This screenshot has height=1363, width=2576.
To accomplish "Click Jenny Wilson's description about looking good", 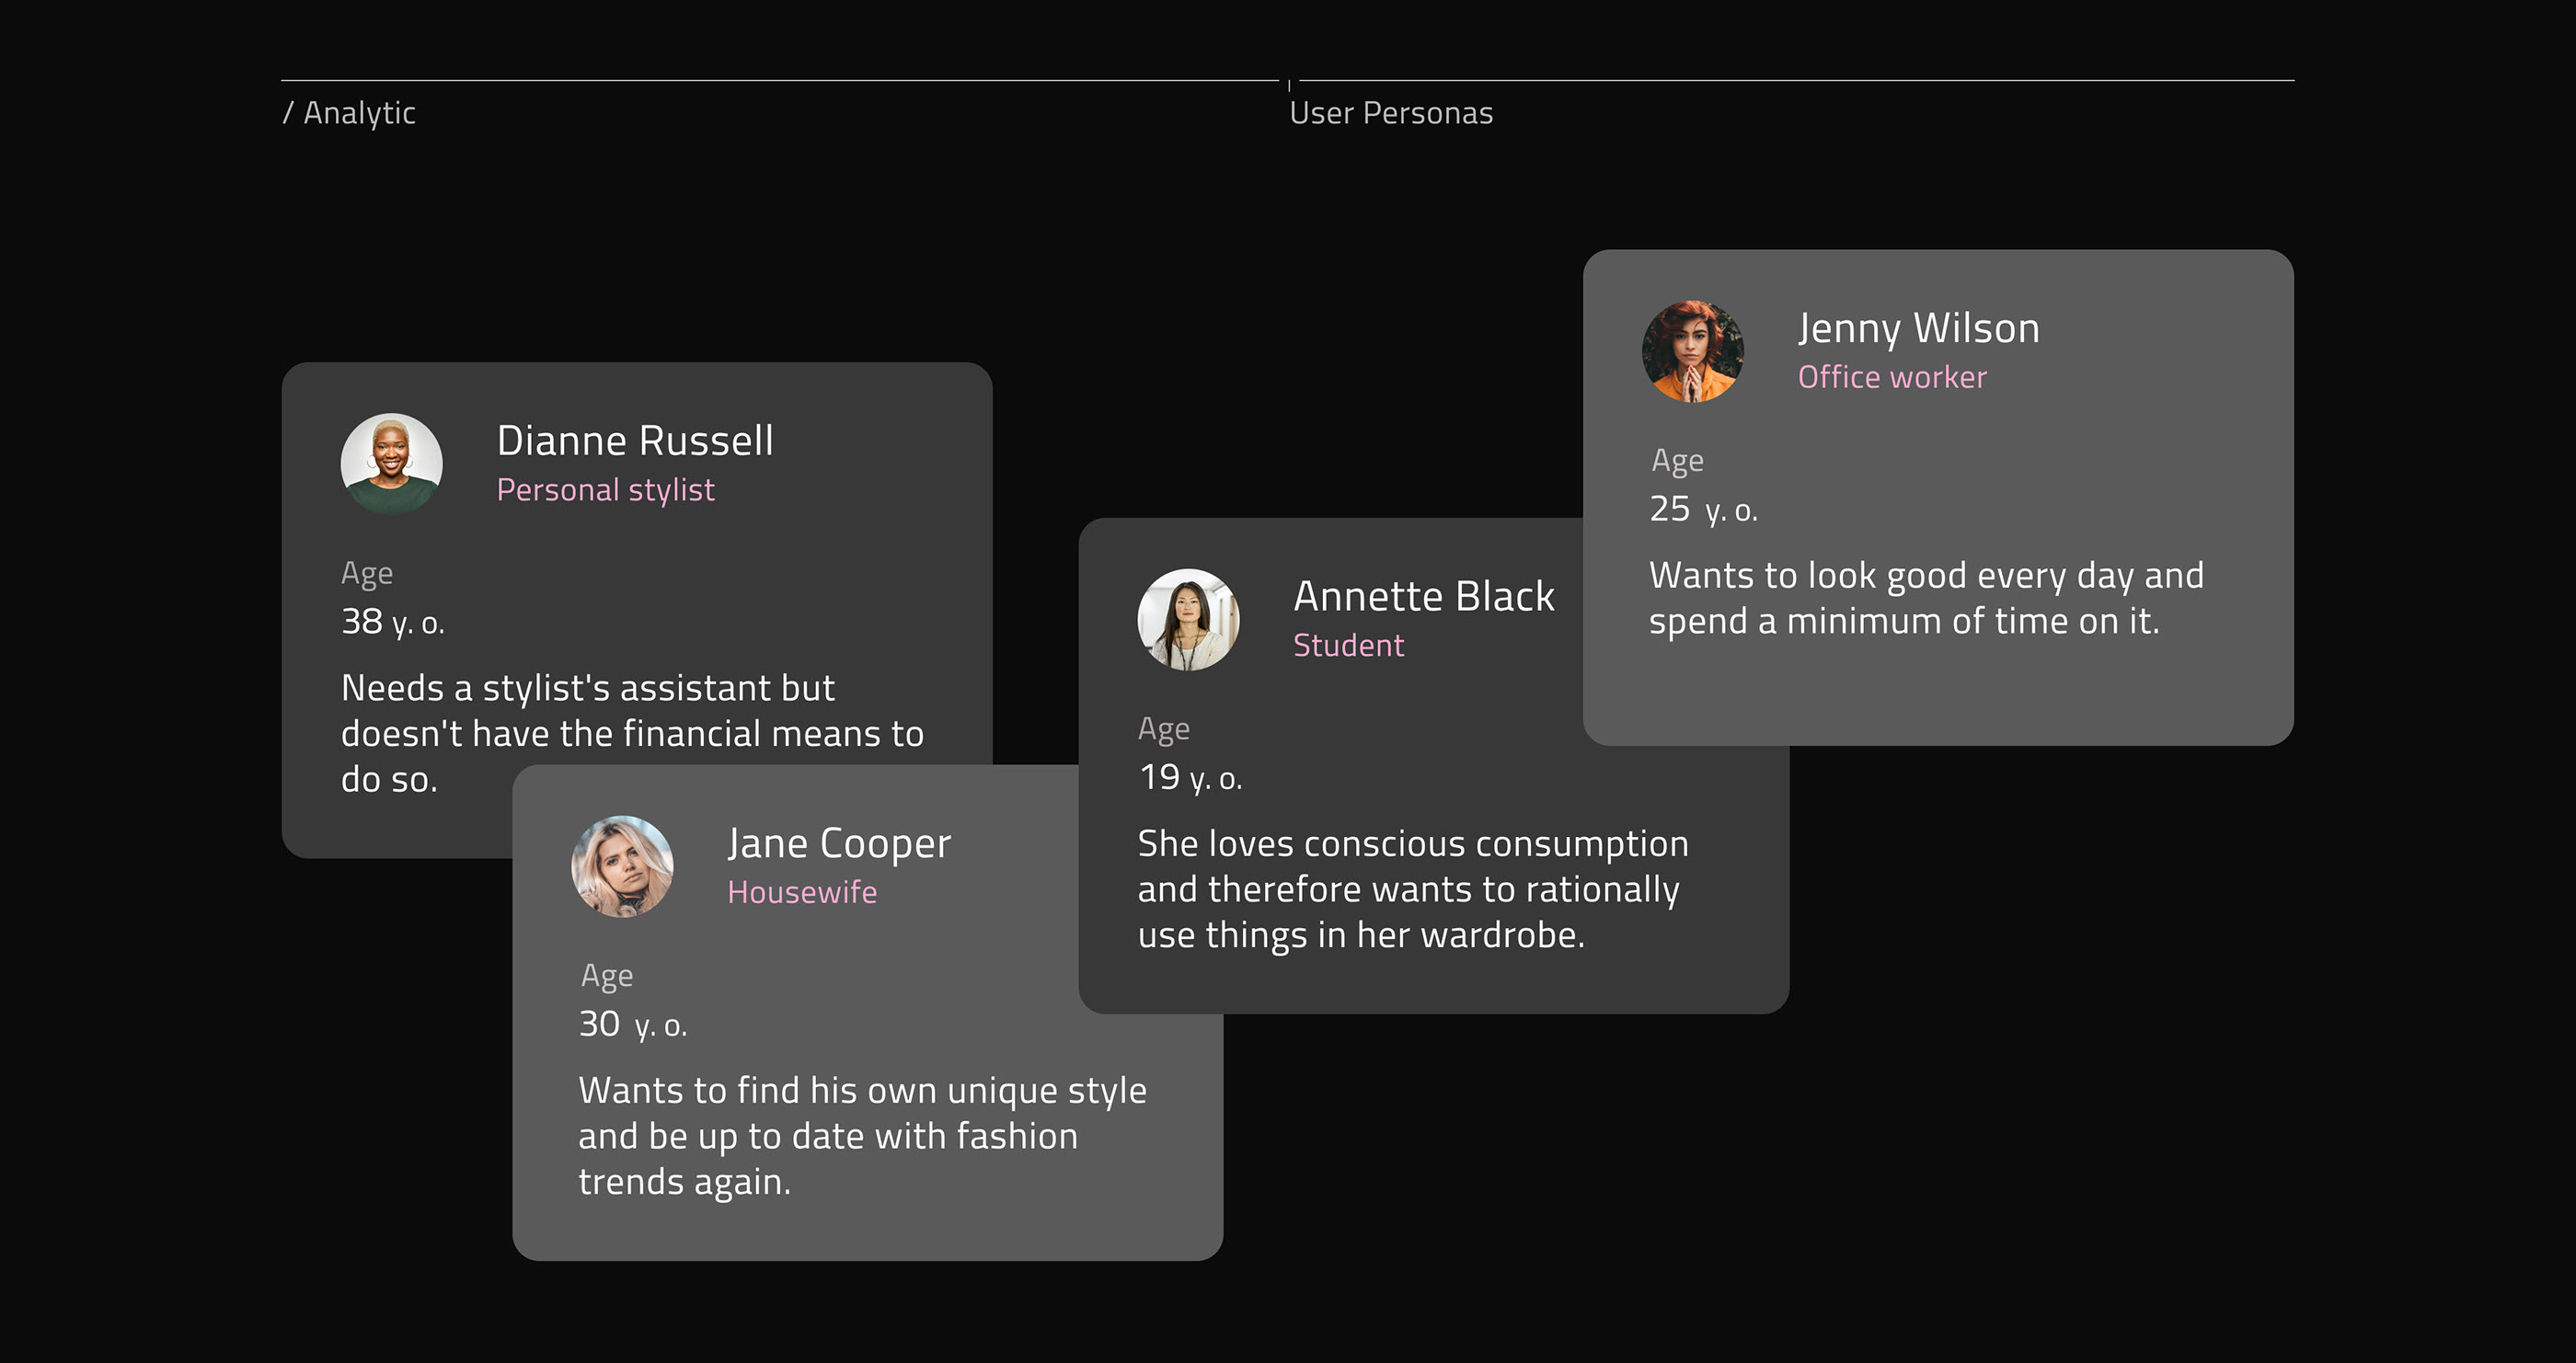I will tap(1925, 598).
